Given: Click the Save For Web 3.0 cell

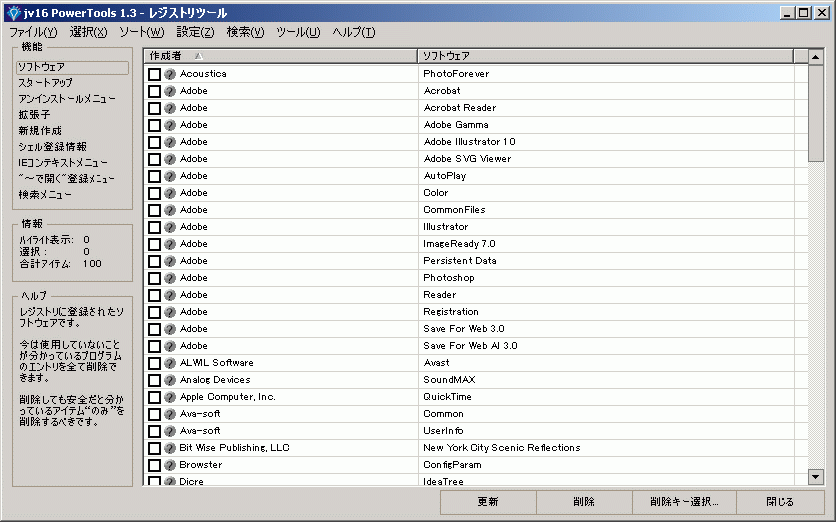Looking at the screenshot, I should (606, 329).
